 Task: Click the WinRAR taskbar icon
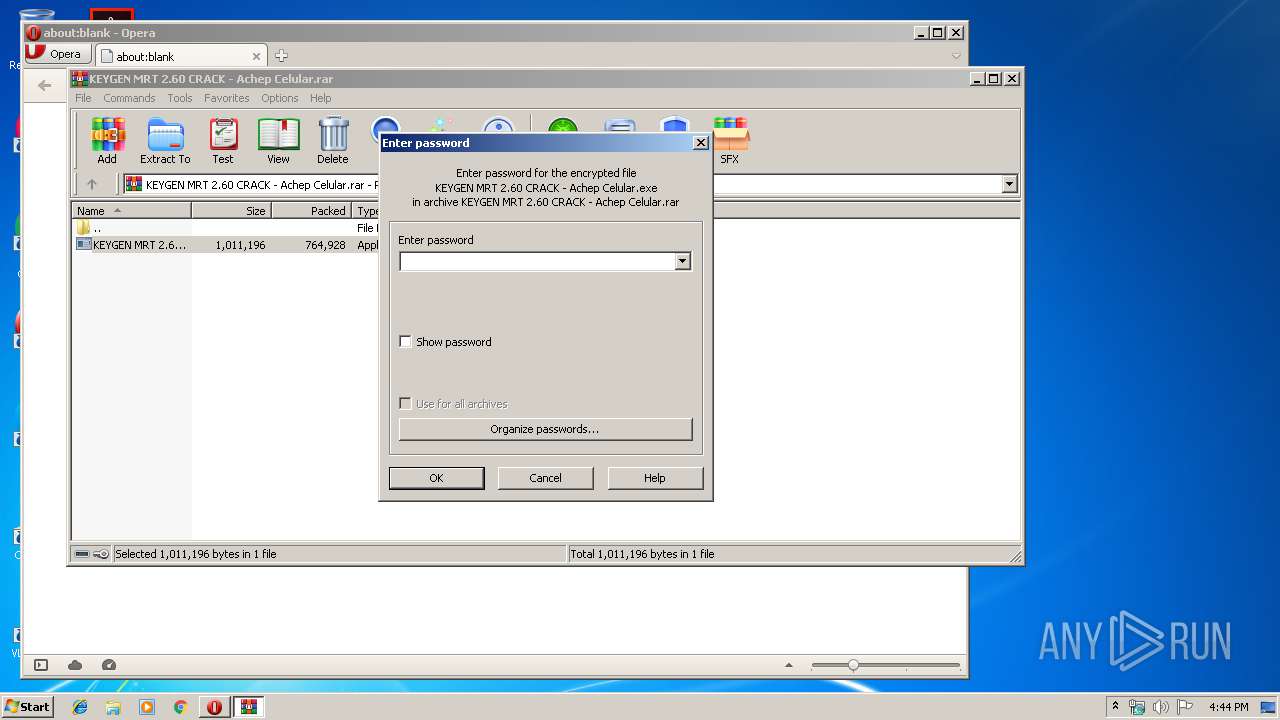pyautogui.click(x=248, y=707)
